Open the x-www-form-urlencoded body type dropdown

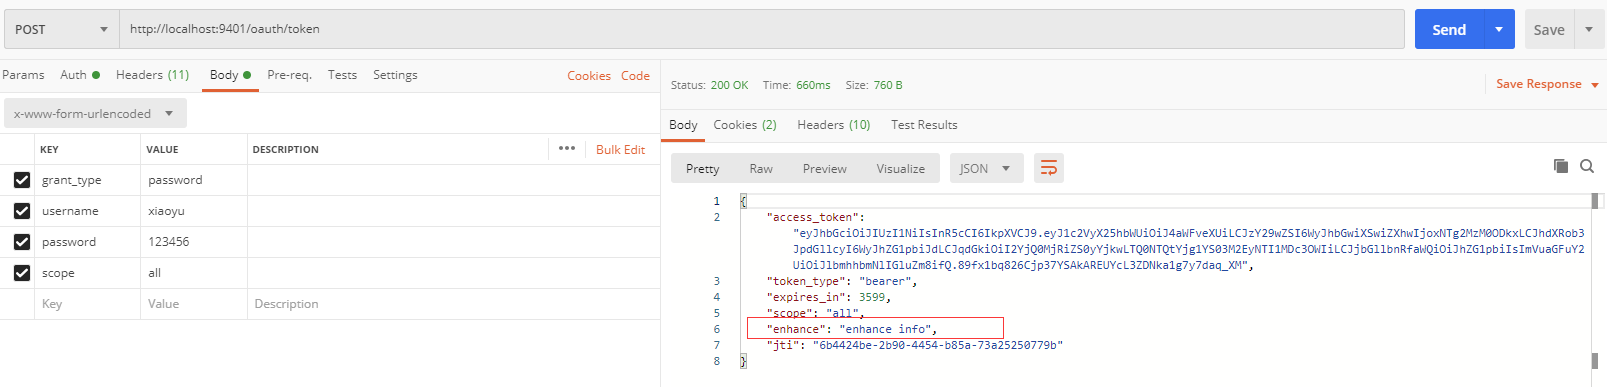(x=95, y=114)
